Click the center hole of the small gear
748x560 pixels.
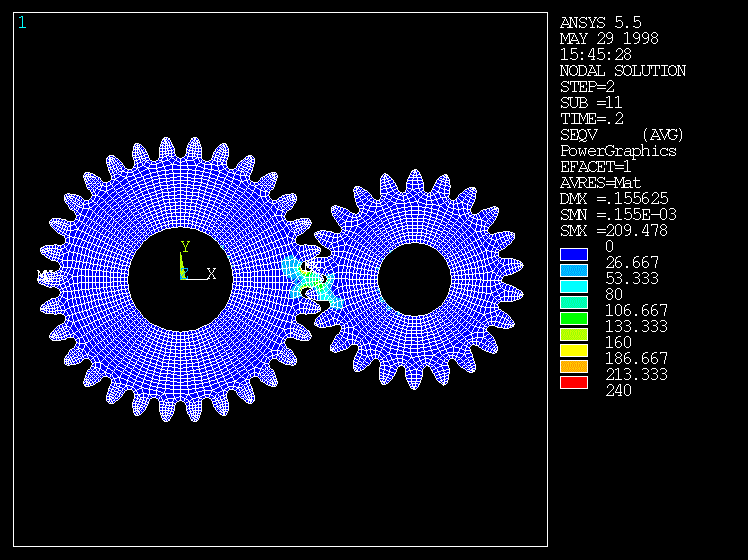pyautogui.click(x=414, y=278)
